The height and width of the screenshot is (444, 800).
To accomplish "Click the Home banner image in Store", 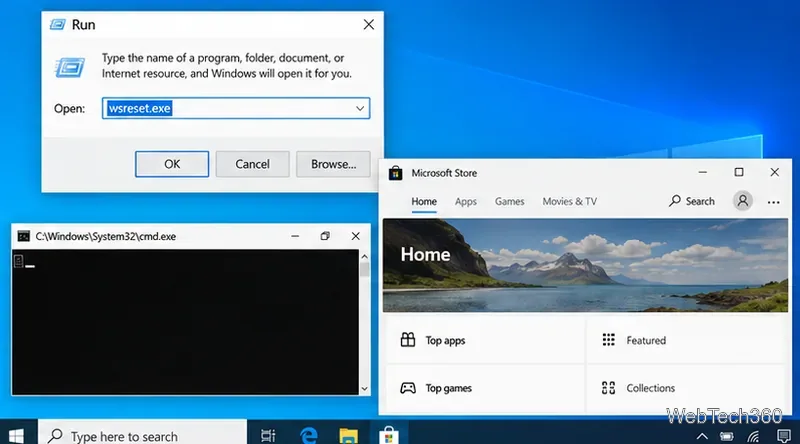I will pyautogui.click(x=585, y=265).
